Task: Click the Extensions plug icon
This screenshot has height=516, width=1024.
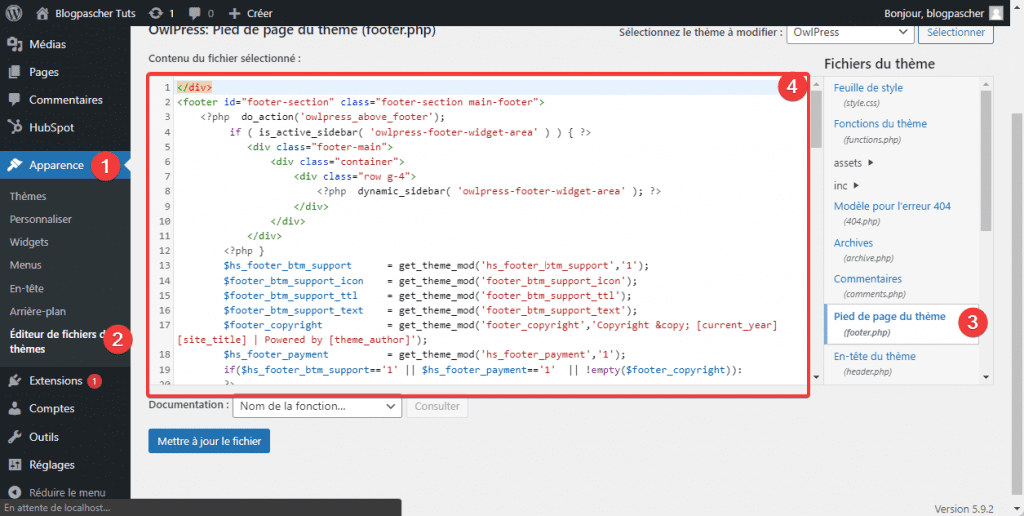Action: [x=14, y=381]
